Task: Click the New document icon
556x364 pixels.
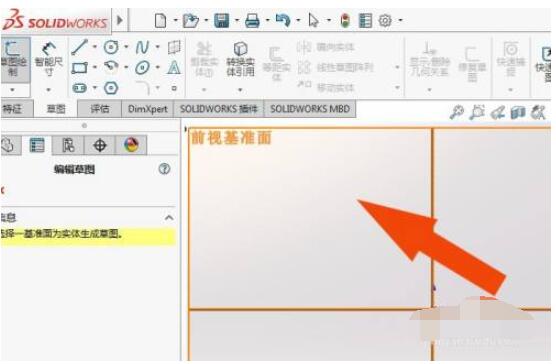Action: [160, 21]
